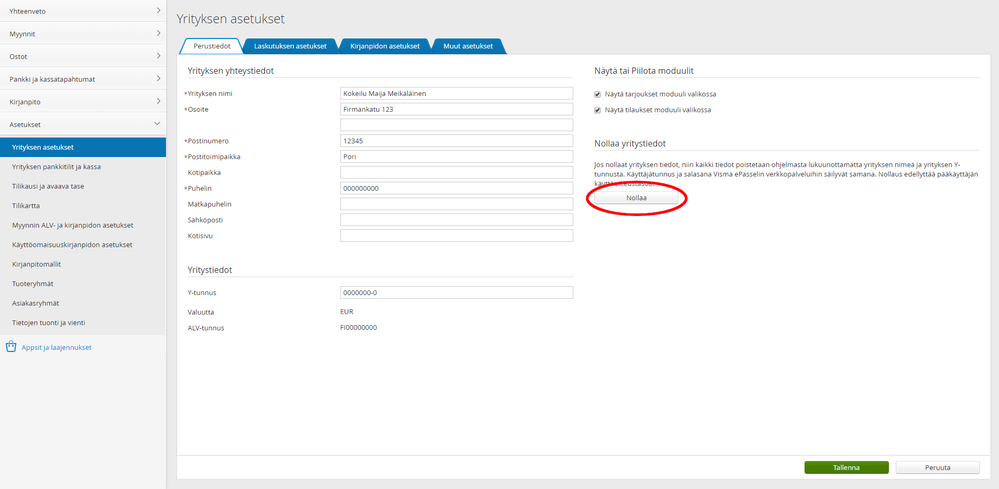Viewport: 999px width, 489px height.
Task: Focus the Kotisivu field
Action: pyautogui.click(x=456, y=236)
